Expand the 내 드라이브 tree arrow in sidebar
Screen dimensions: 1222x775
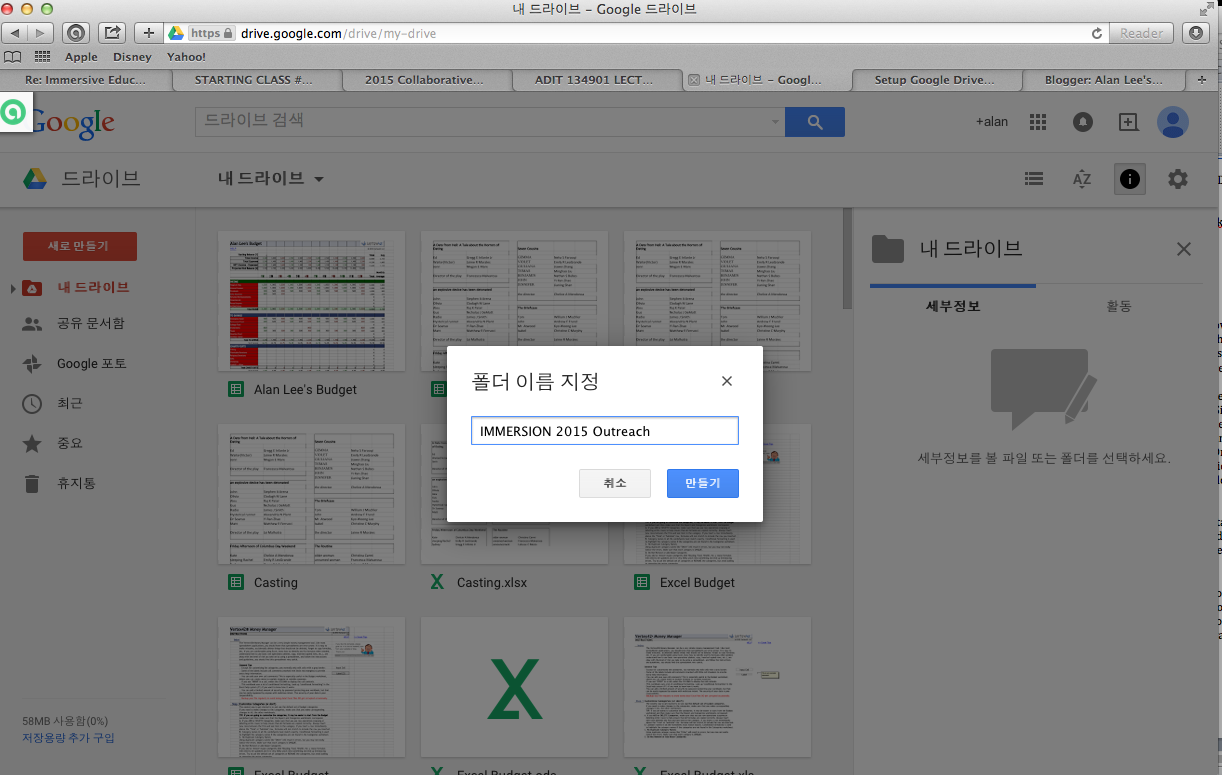pos(13,288)
